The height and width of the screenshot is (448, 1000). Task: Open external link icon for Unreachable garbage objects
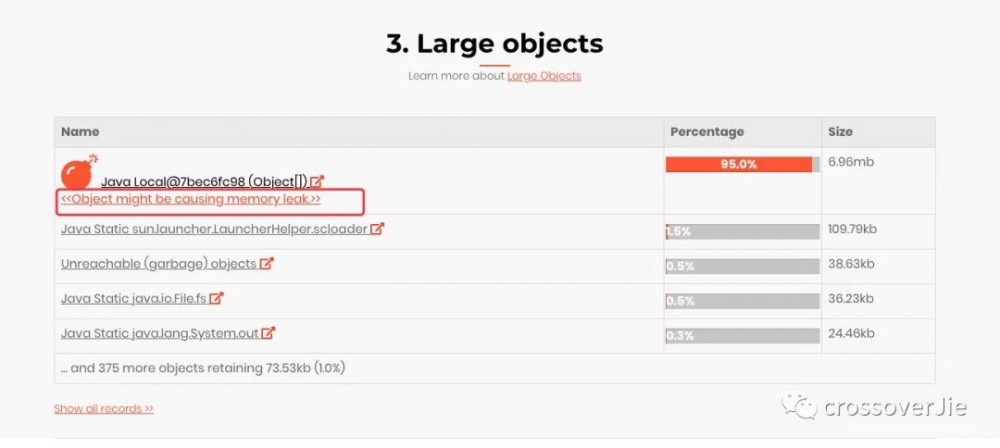click(267, 264)
